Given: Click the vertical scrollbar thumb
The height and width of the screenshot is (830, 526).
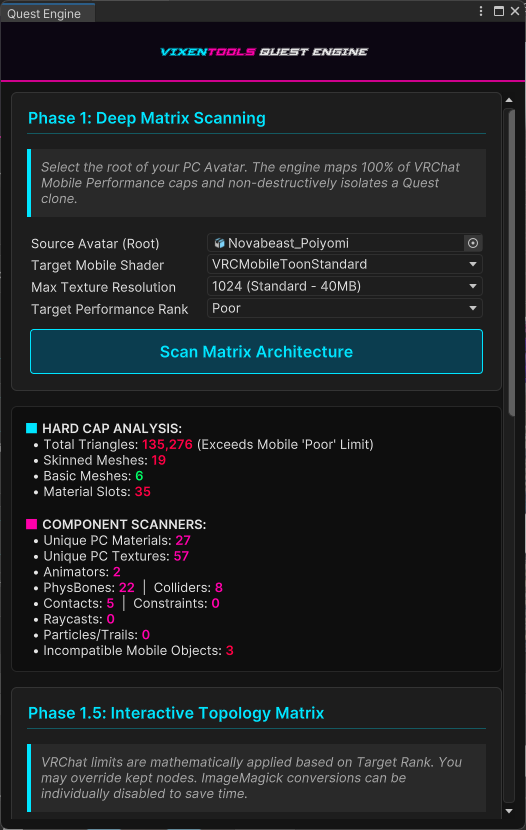Looking at the screenshot, I should (511, 263).
